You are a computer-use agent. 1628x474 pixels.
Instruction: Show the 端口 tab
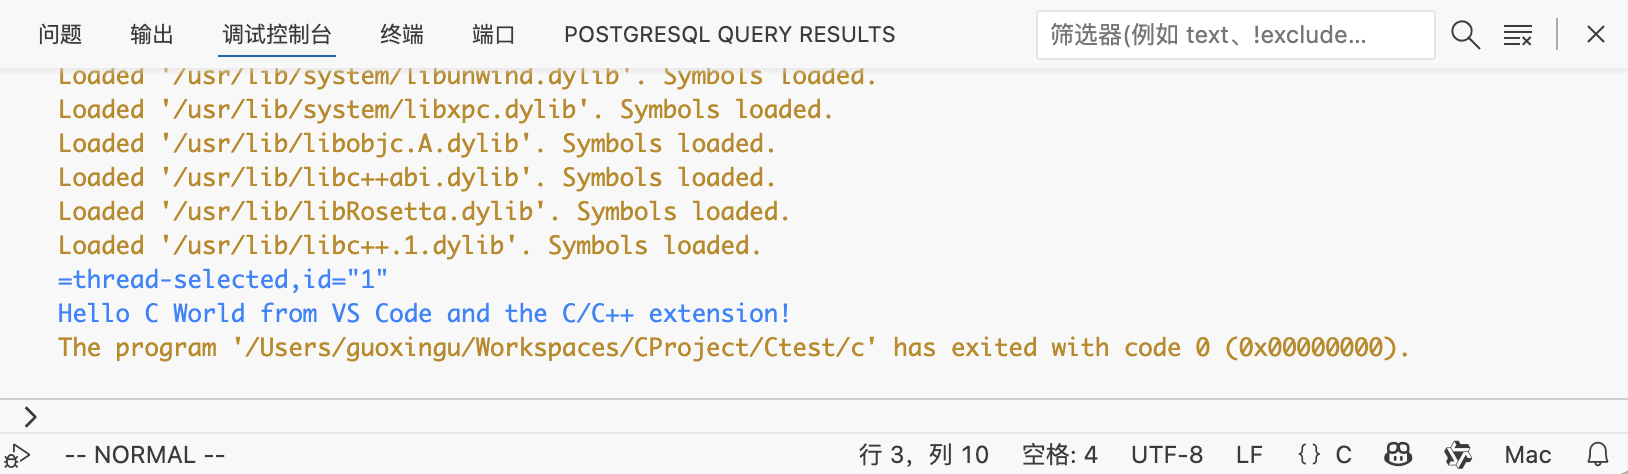(494, 35)
